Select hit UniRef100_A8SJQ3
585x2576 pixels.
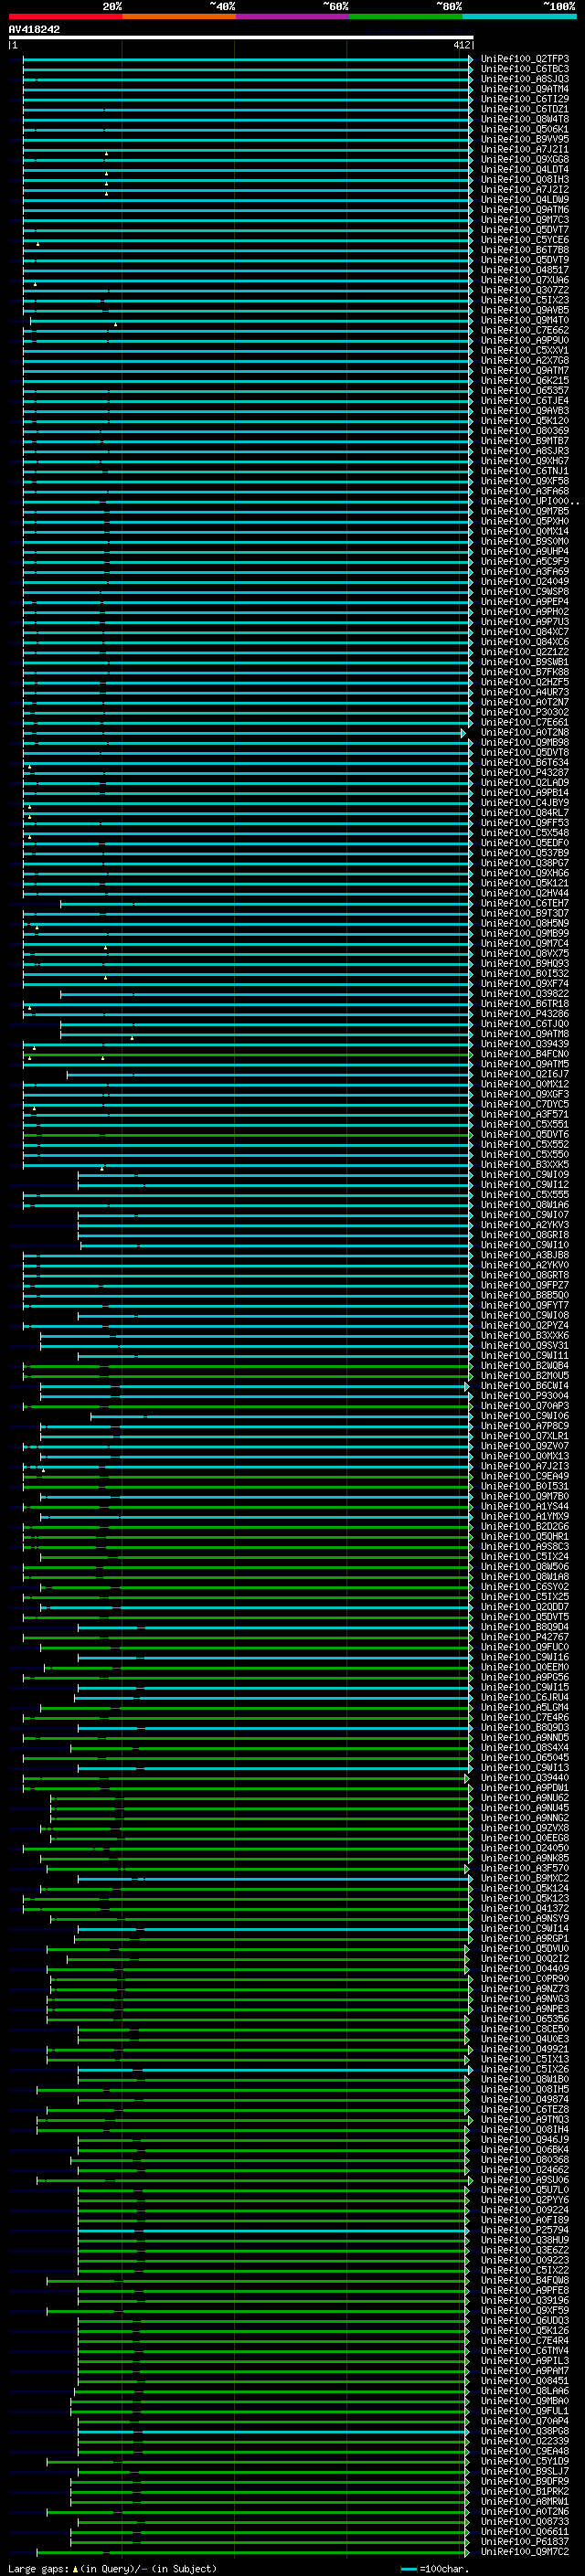[525, 79]
